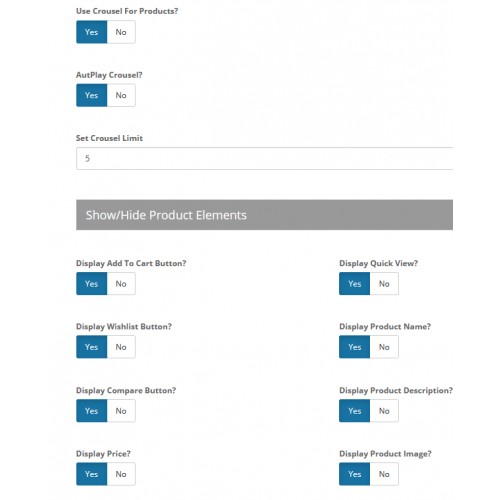The image size is (500, 500).
Task: Select No for Display Product Name
Action: (384, 347)
